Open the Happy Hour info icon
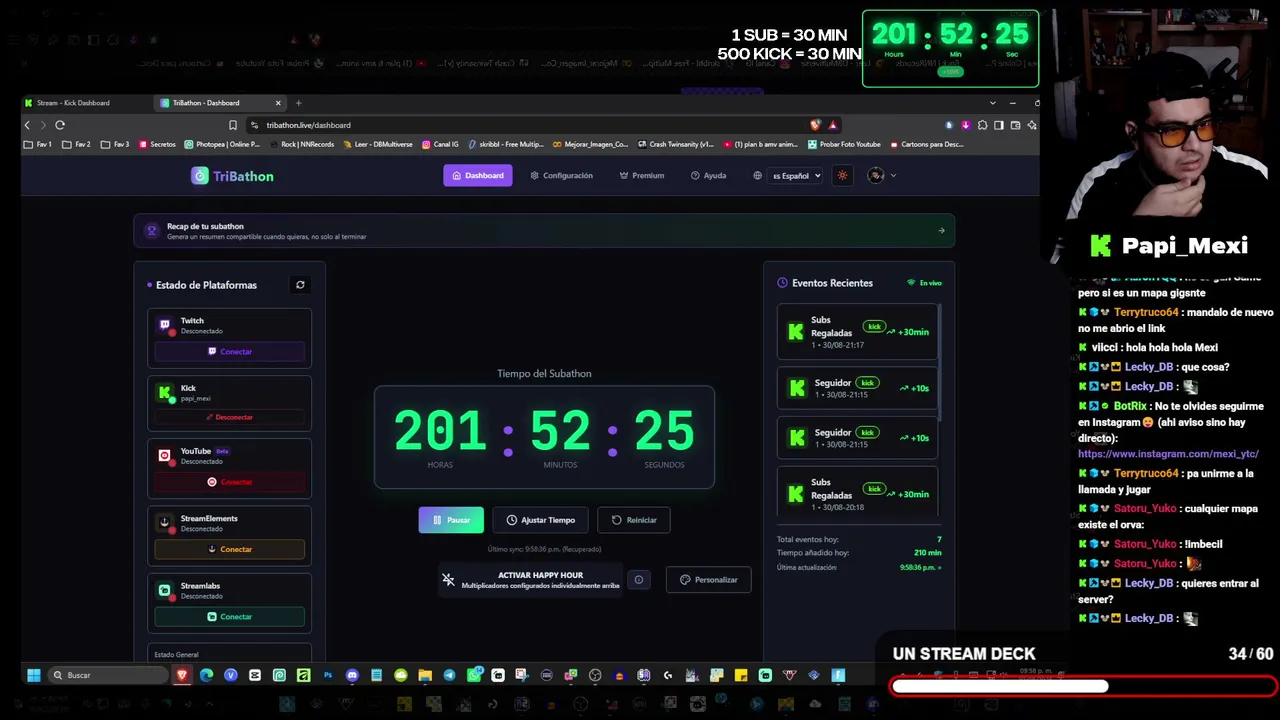Screen dimensions: 1280x720 click(x=639, y=579)
